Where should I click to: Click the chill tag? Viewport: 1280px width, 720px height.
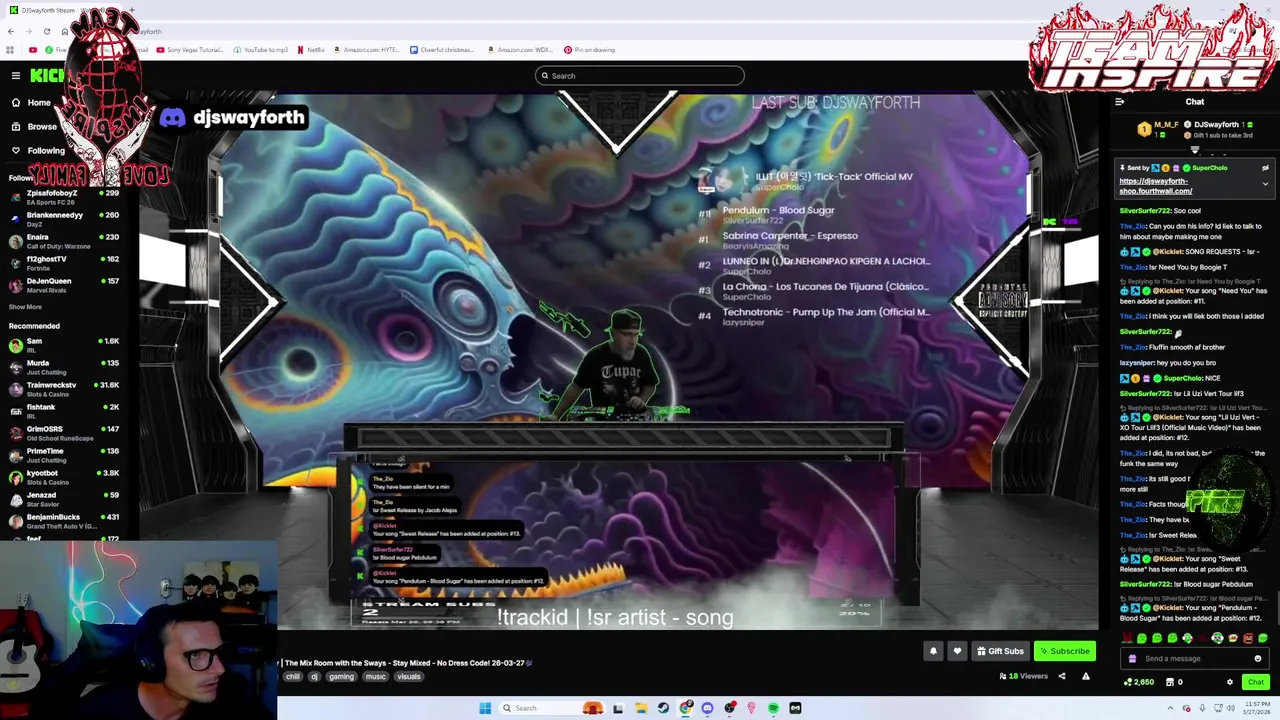coord(292,677)
